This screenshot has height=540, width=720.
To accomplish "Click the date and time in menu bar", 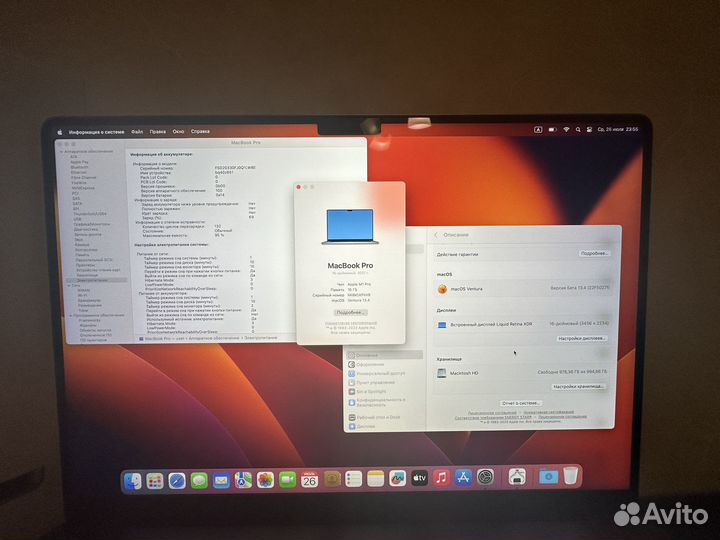I will click(x=618, y=129).
